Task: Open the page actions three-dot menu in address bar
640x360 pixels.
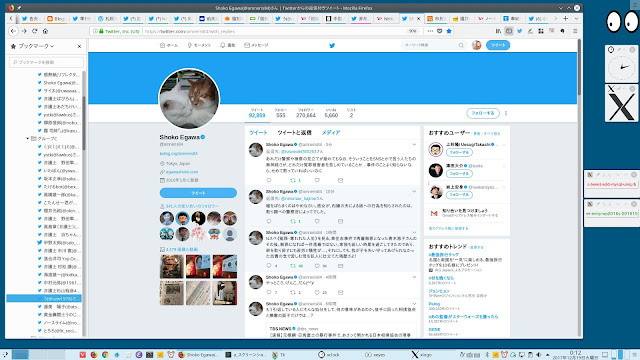Action: point(430,31)
